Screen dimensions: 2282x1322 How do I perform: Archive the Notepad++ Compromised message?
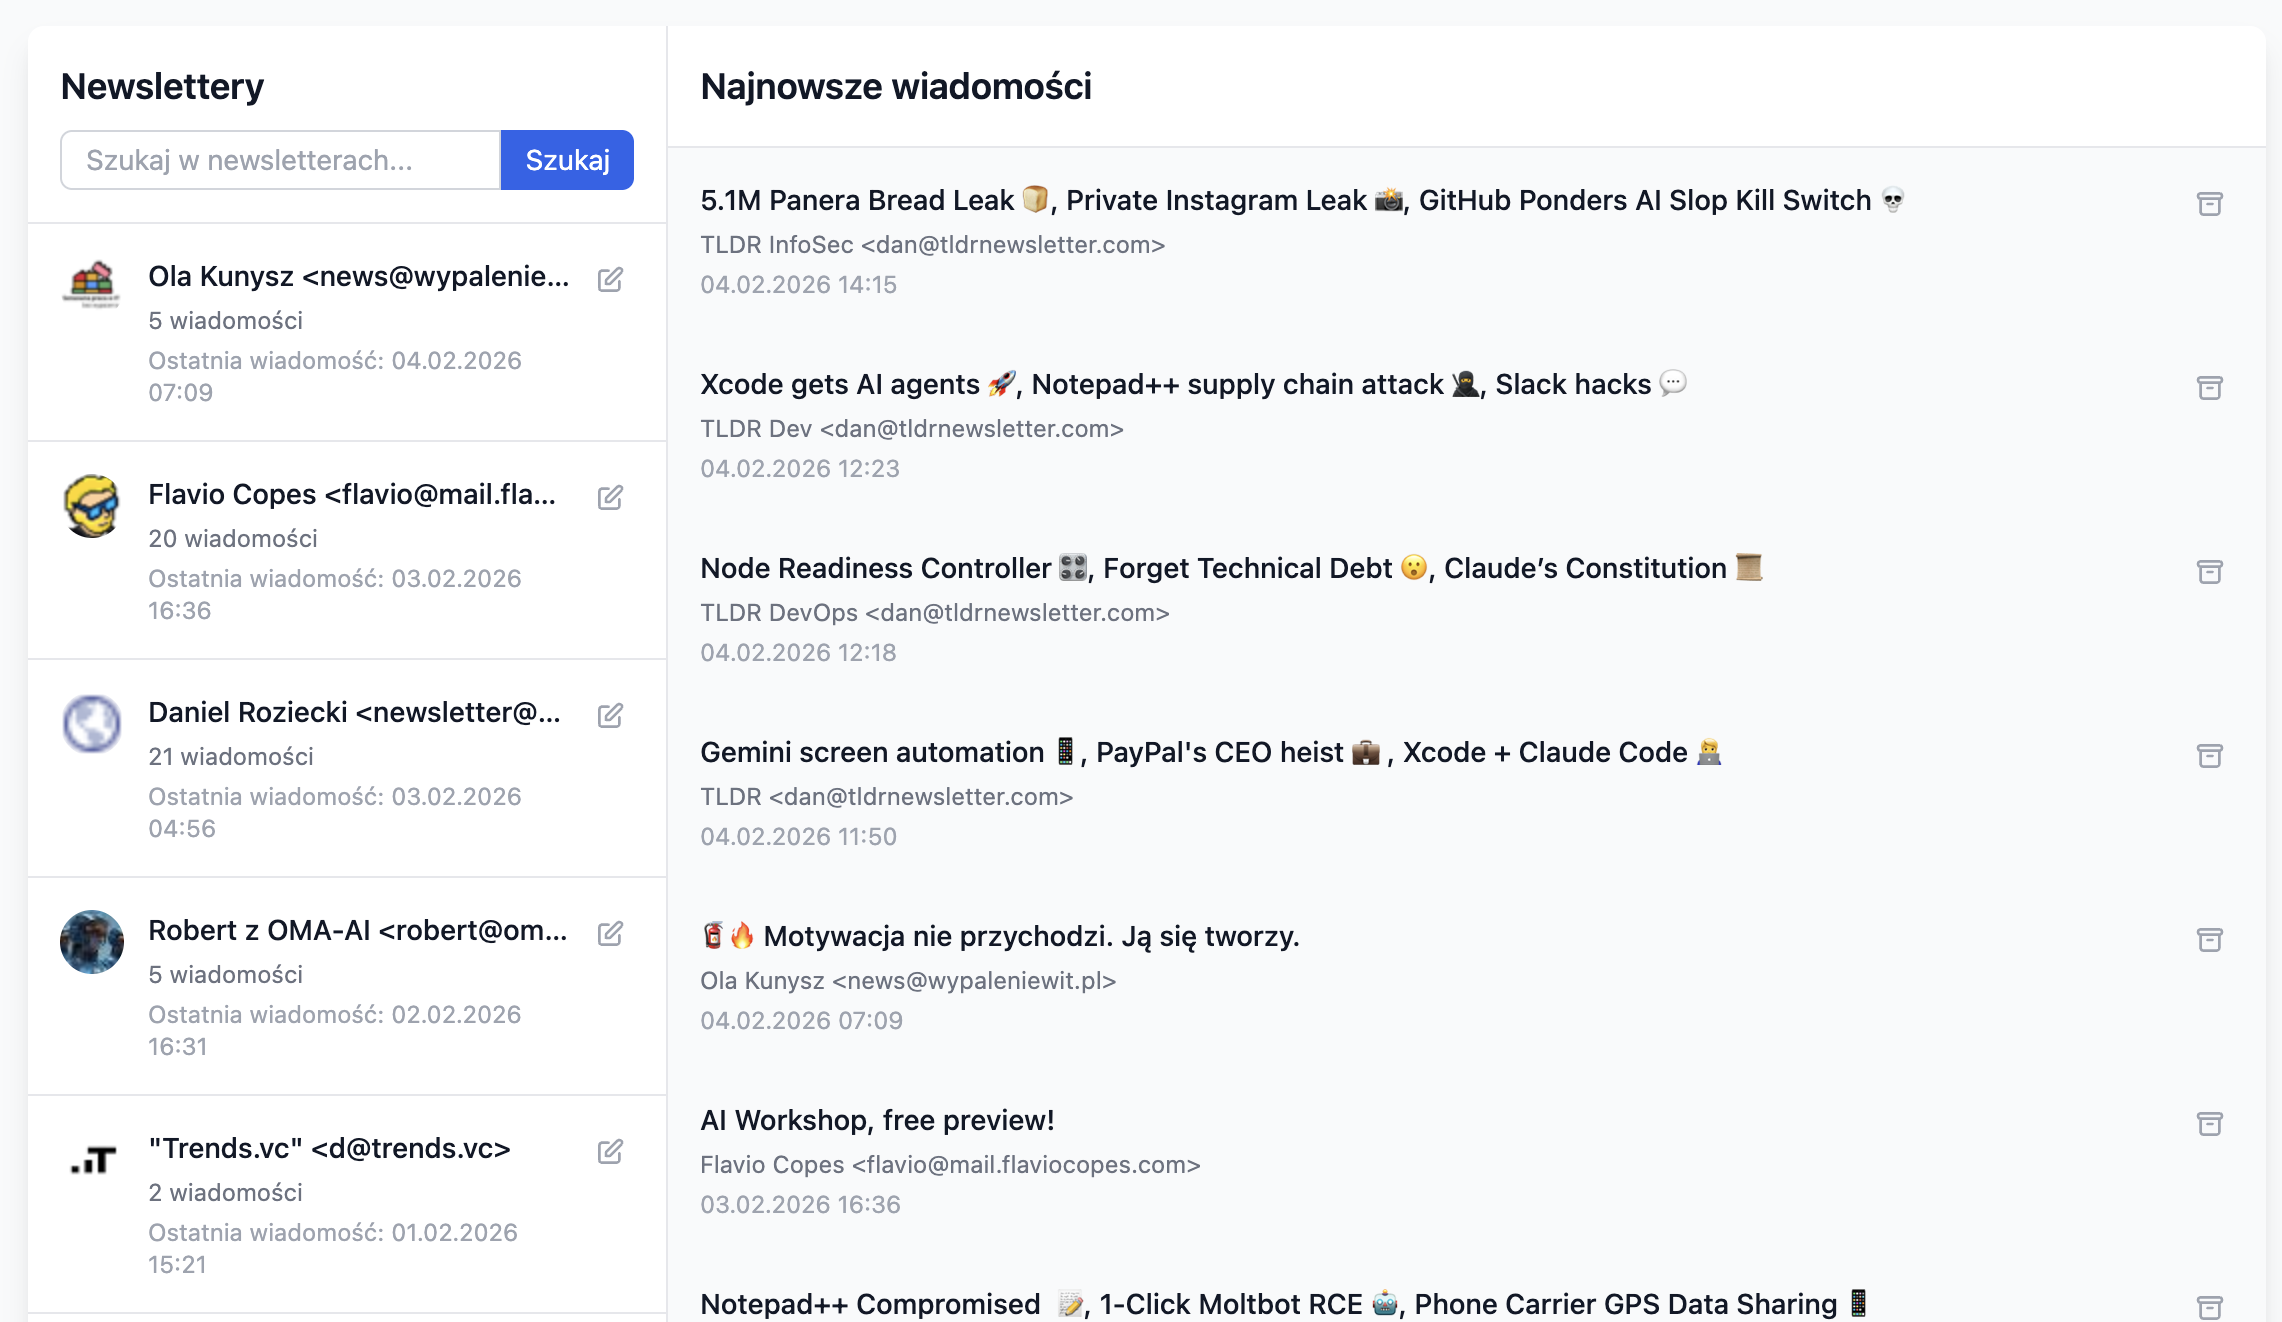2209,1307
